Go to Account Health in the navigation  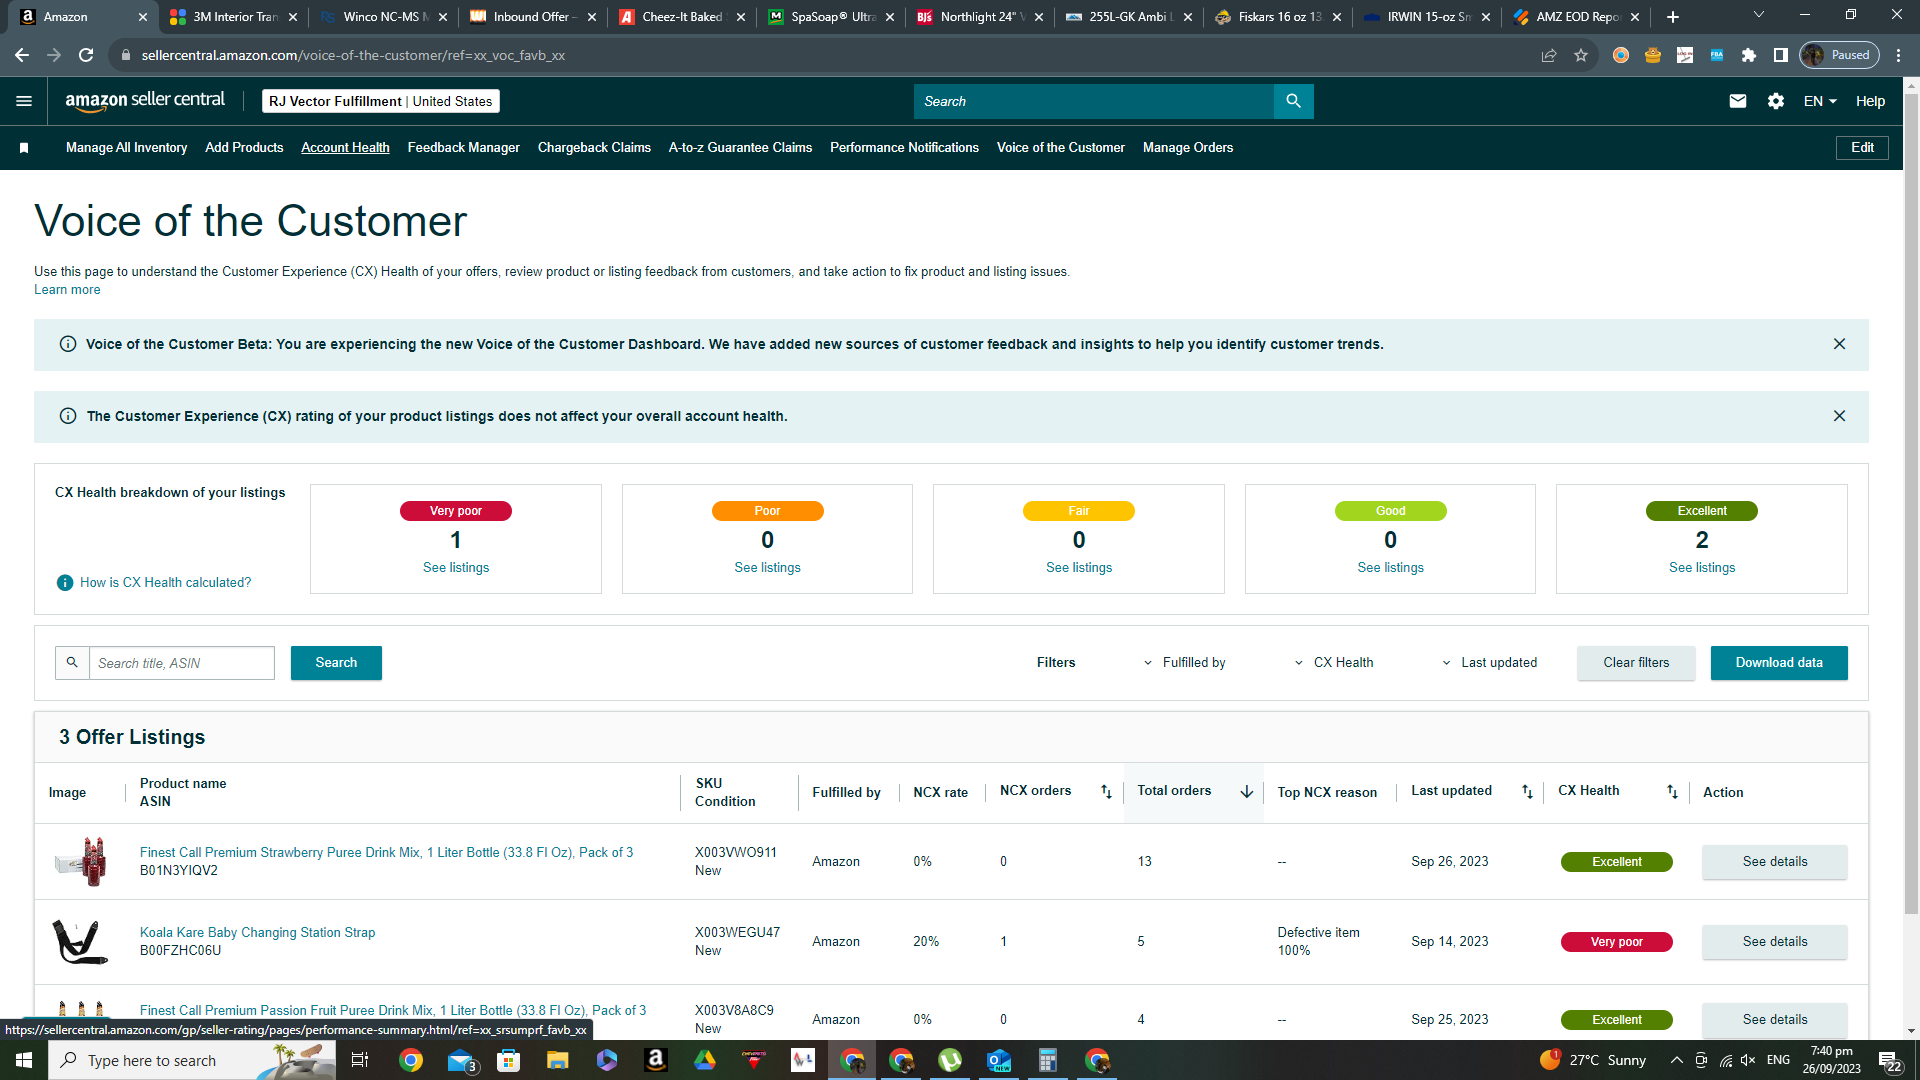pyautogui.click(x=345, y=148)
